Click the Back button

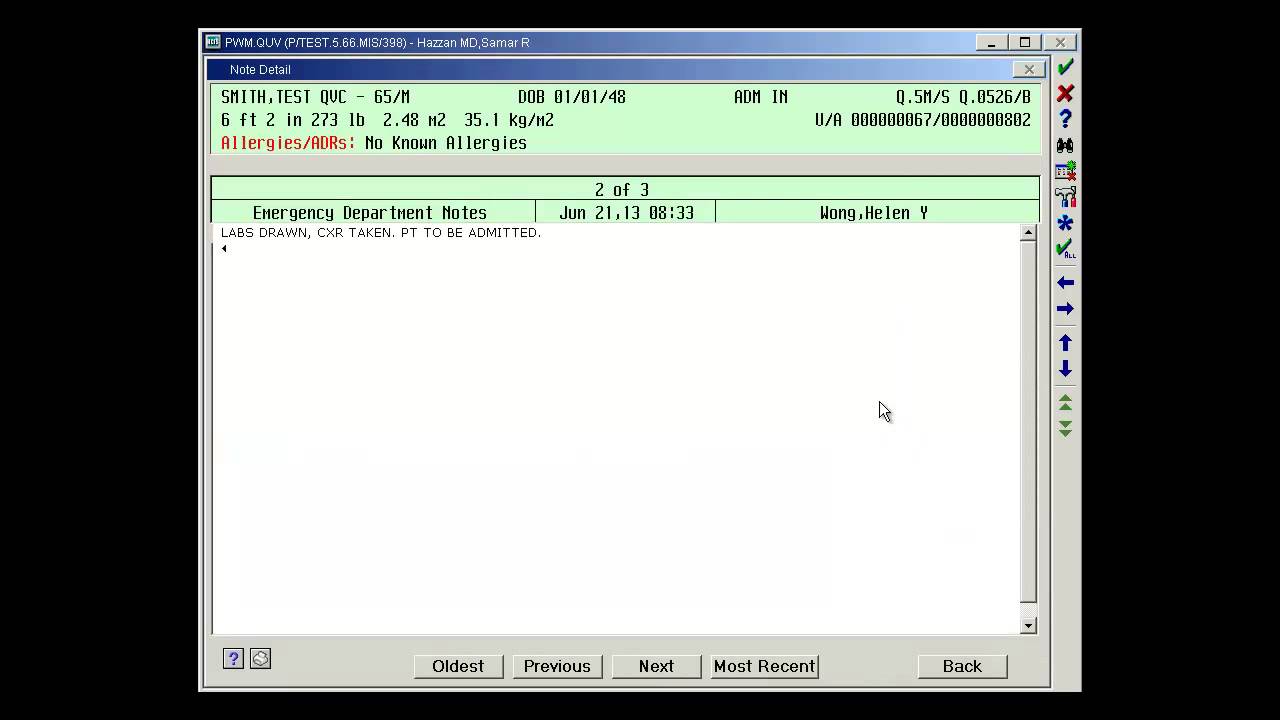pos(962,666)
